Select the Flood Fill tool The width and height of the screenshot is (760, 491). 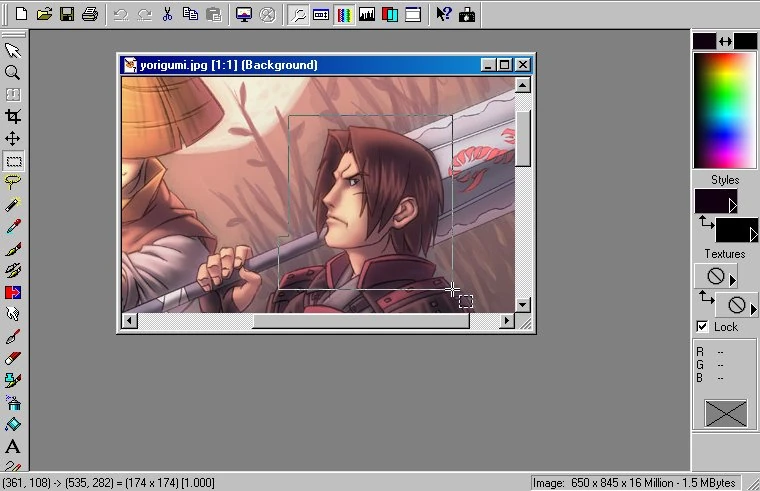(x=13, y=424)
